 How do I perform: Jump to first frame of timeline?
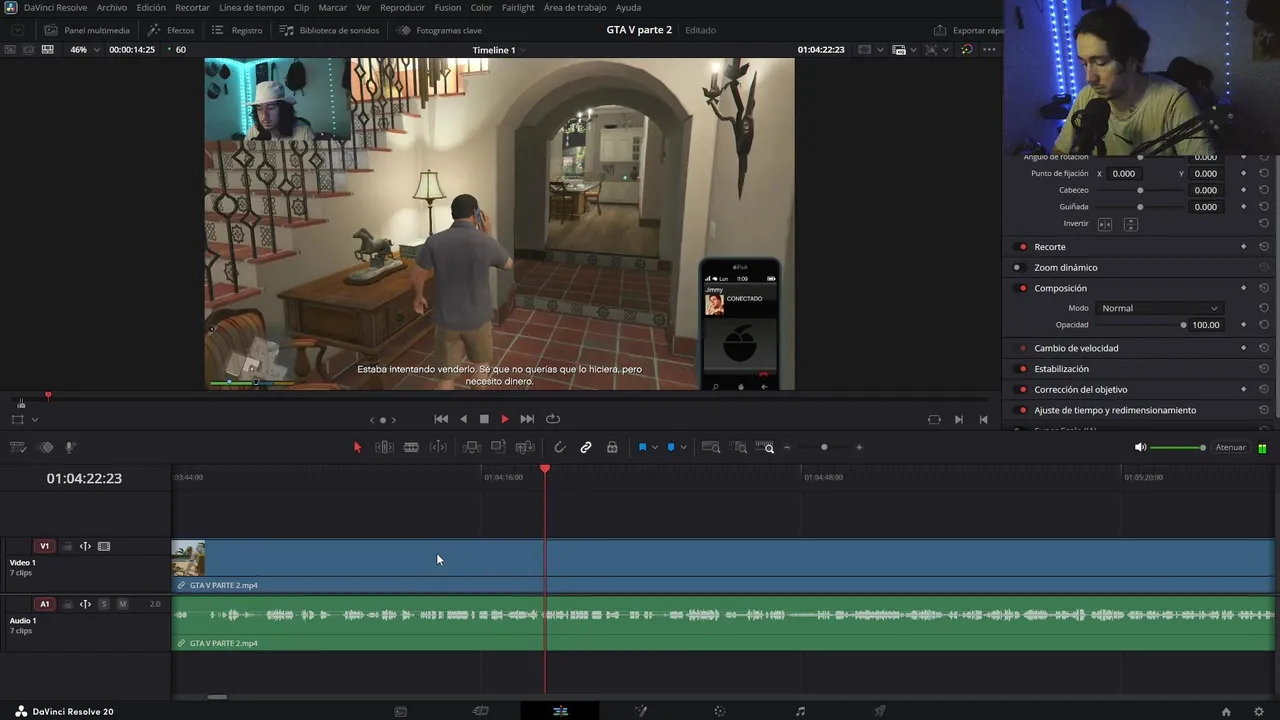pyautogui.click(x=441, y=419)
